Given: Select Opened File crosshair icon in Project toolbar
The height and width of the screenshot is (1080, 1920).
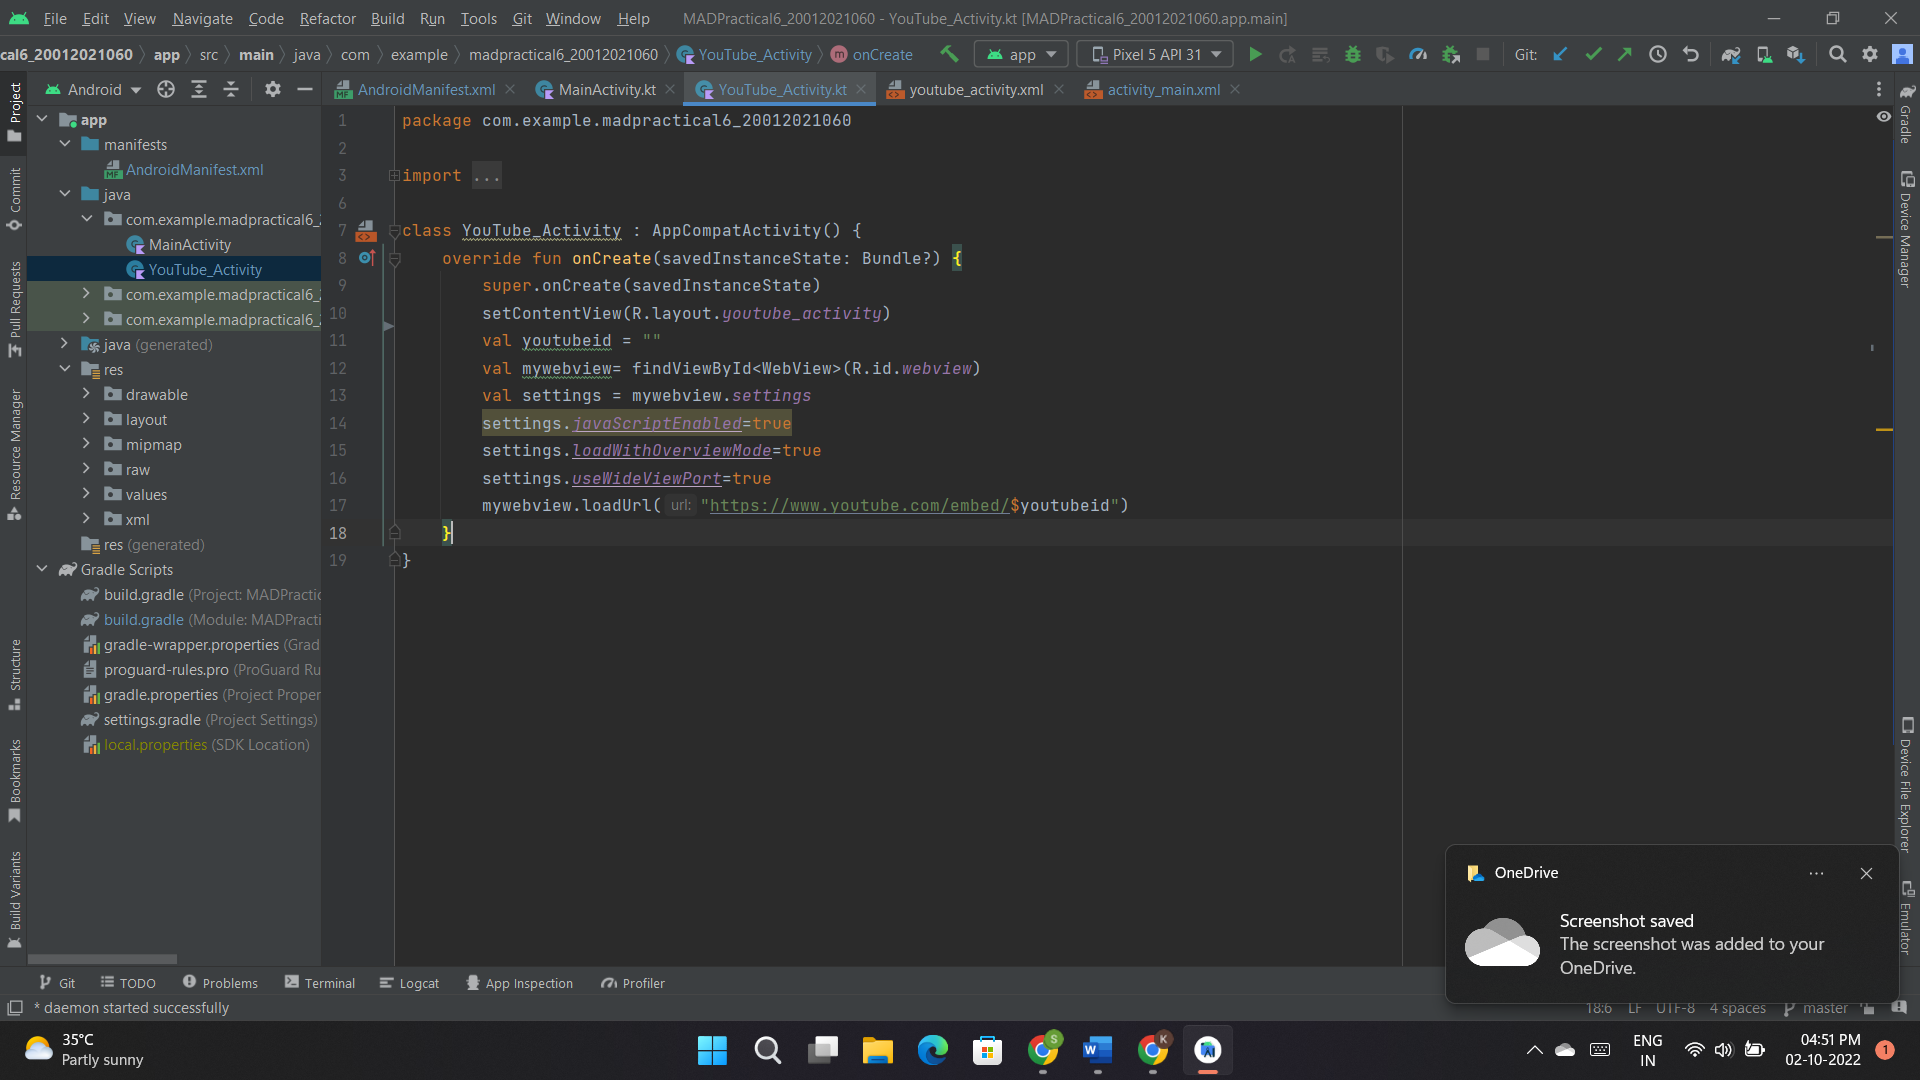Looking at the screenshot, I should (166, 89).
